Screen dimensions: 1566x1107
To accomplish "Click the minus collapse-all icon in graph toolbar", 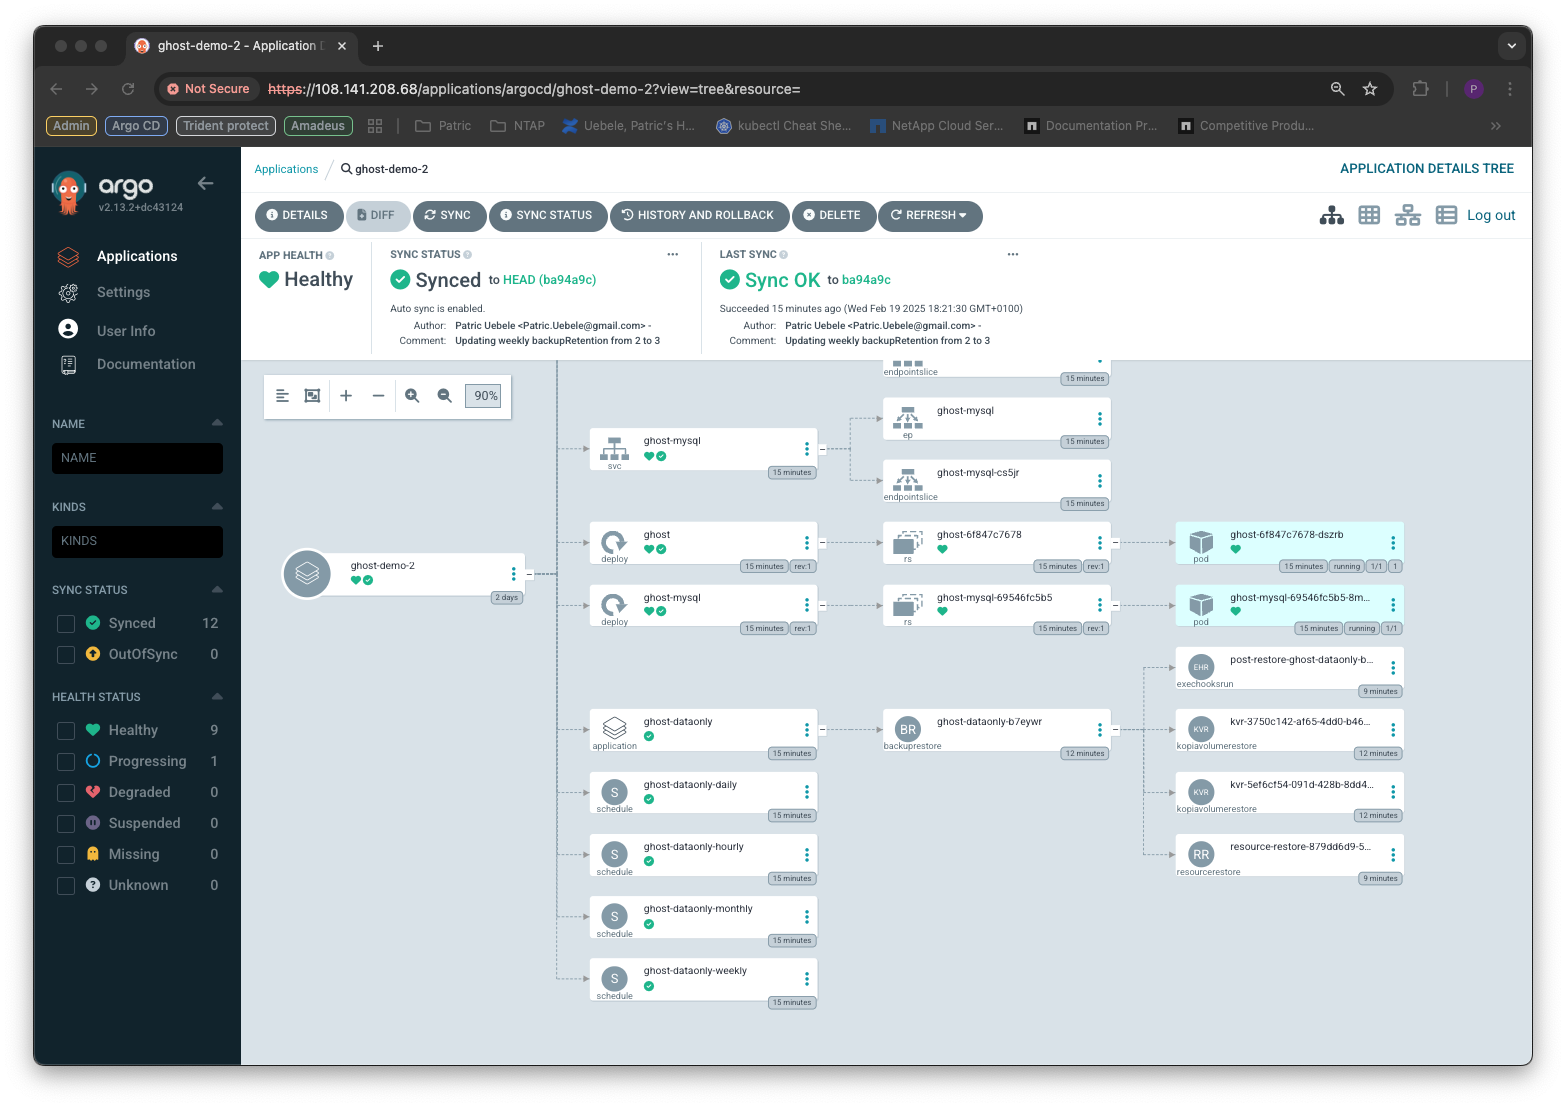I will tap(378, 396).
